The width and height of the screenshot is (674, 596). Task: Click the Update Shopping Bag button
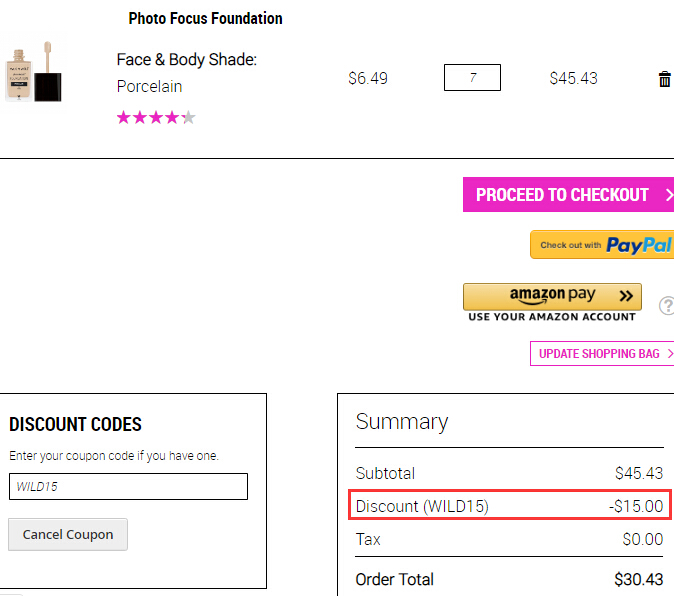(602, 353)
